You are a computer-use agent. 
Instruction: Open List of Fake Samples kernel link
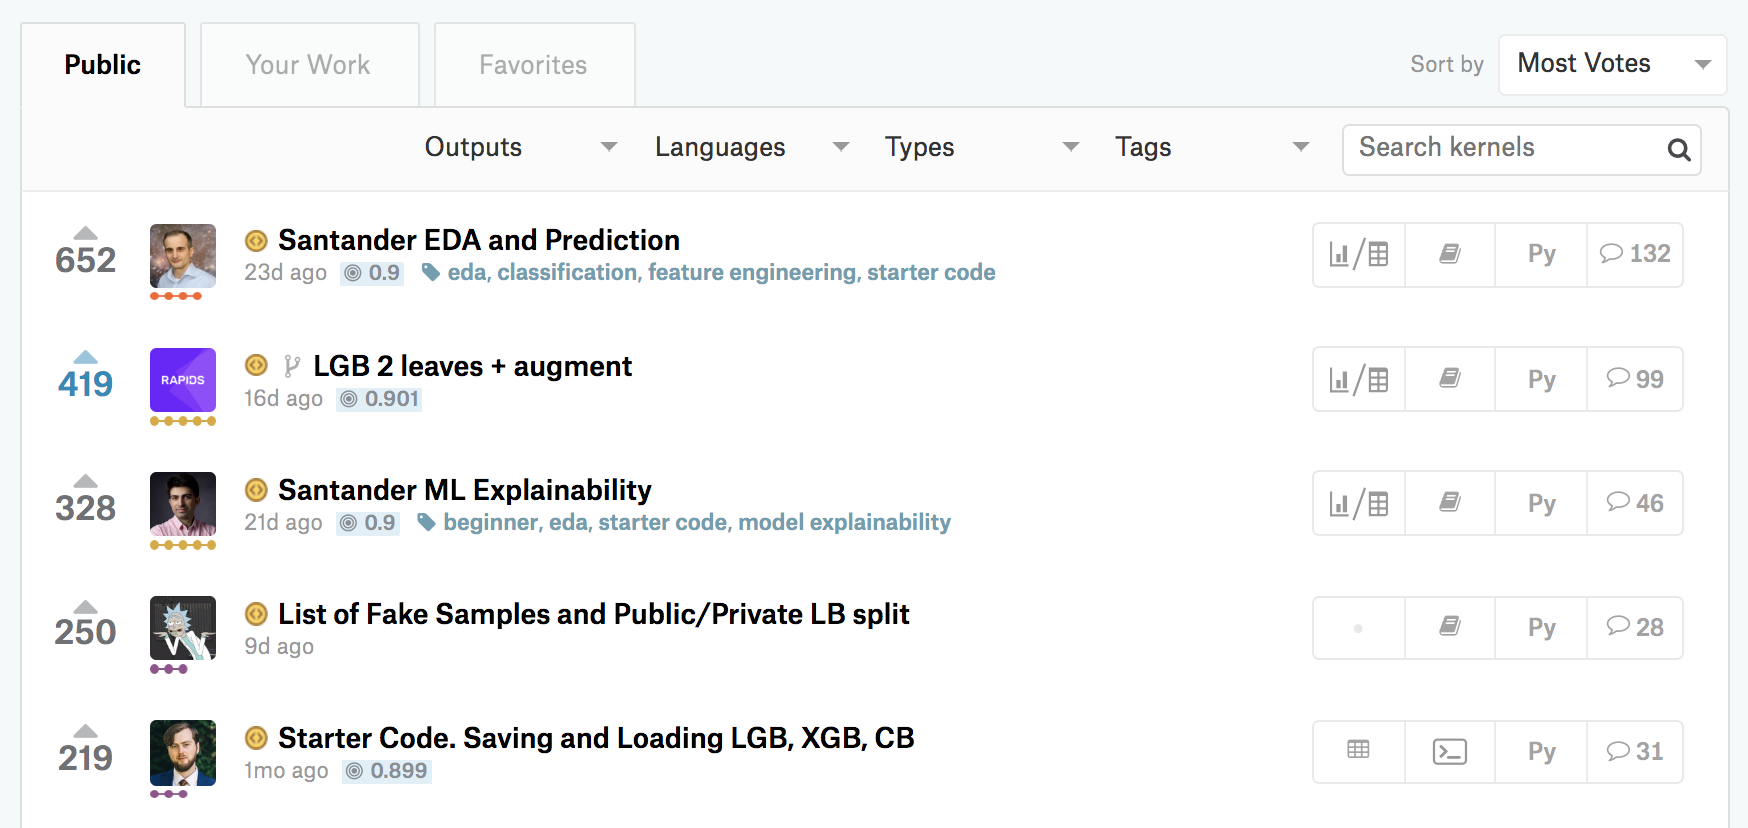[x=593, y=614]
